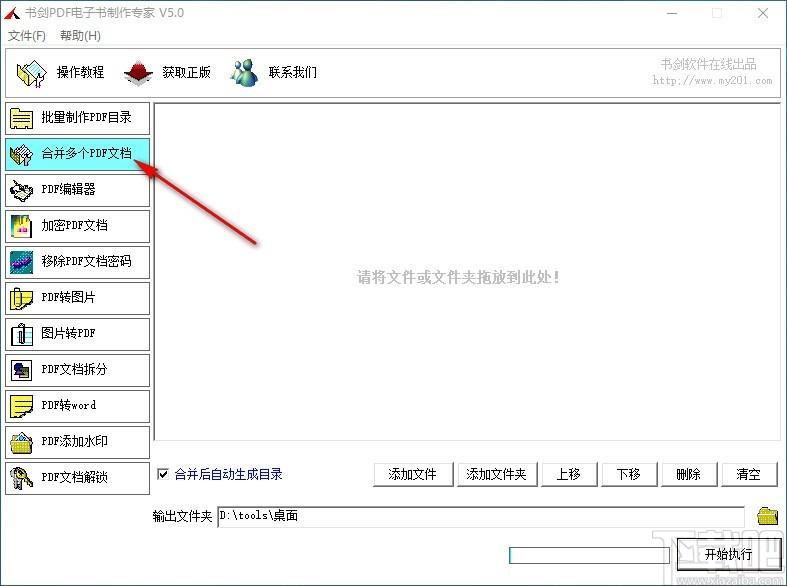Toggle 合并后自动生成目录 checkbox

point(163,474)
